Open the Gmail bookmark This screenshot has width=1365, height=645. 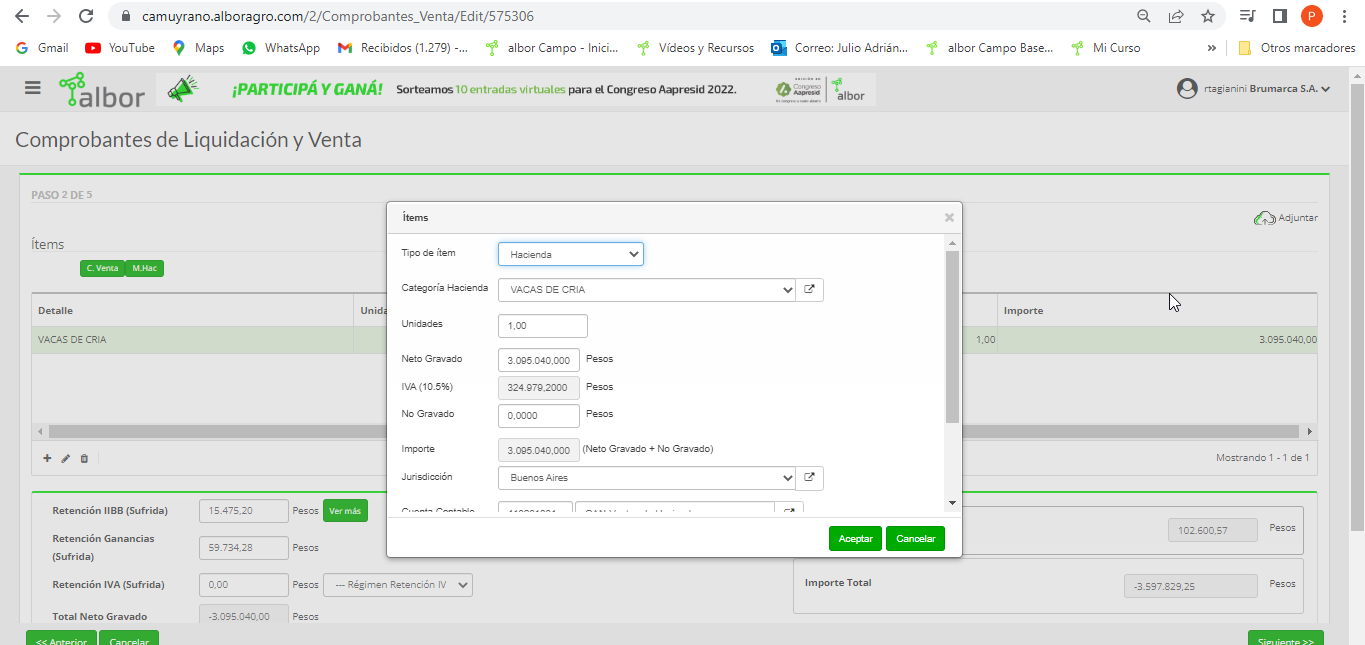tap(42, 48)
